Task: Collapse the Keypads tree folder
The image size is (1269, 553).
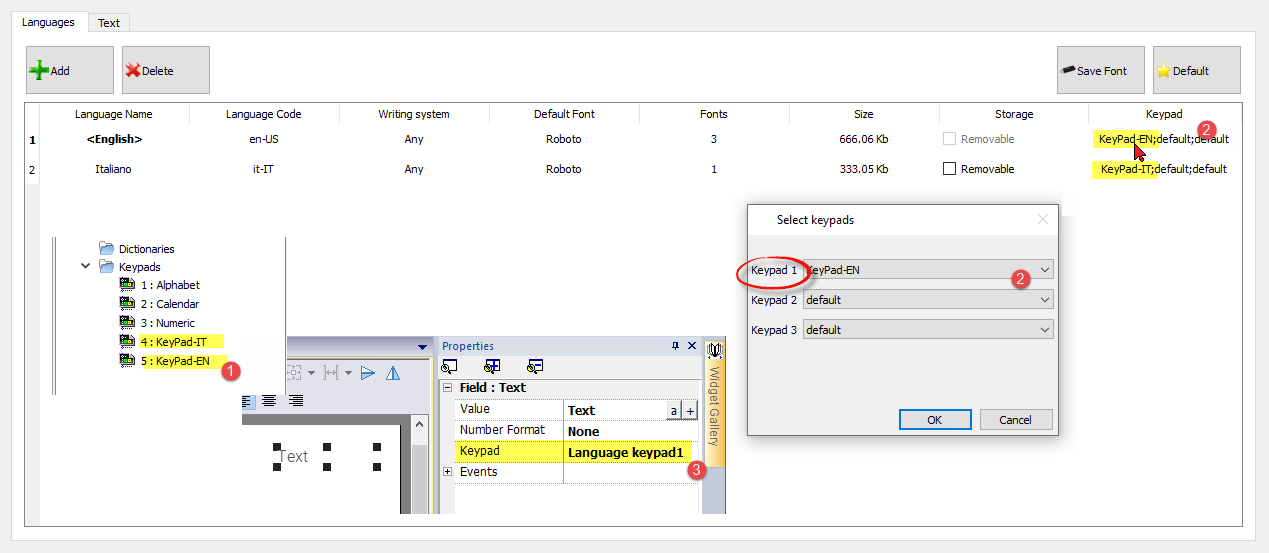Action: (x=85, y=267)
